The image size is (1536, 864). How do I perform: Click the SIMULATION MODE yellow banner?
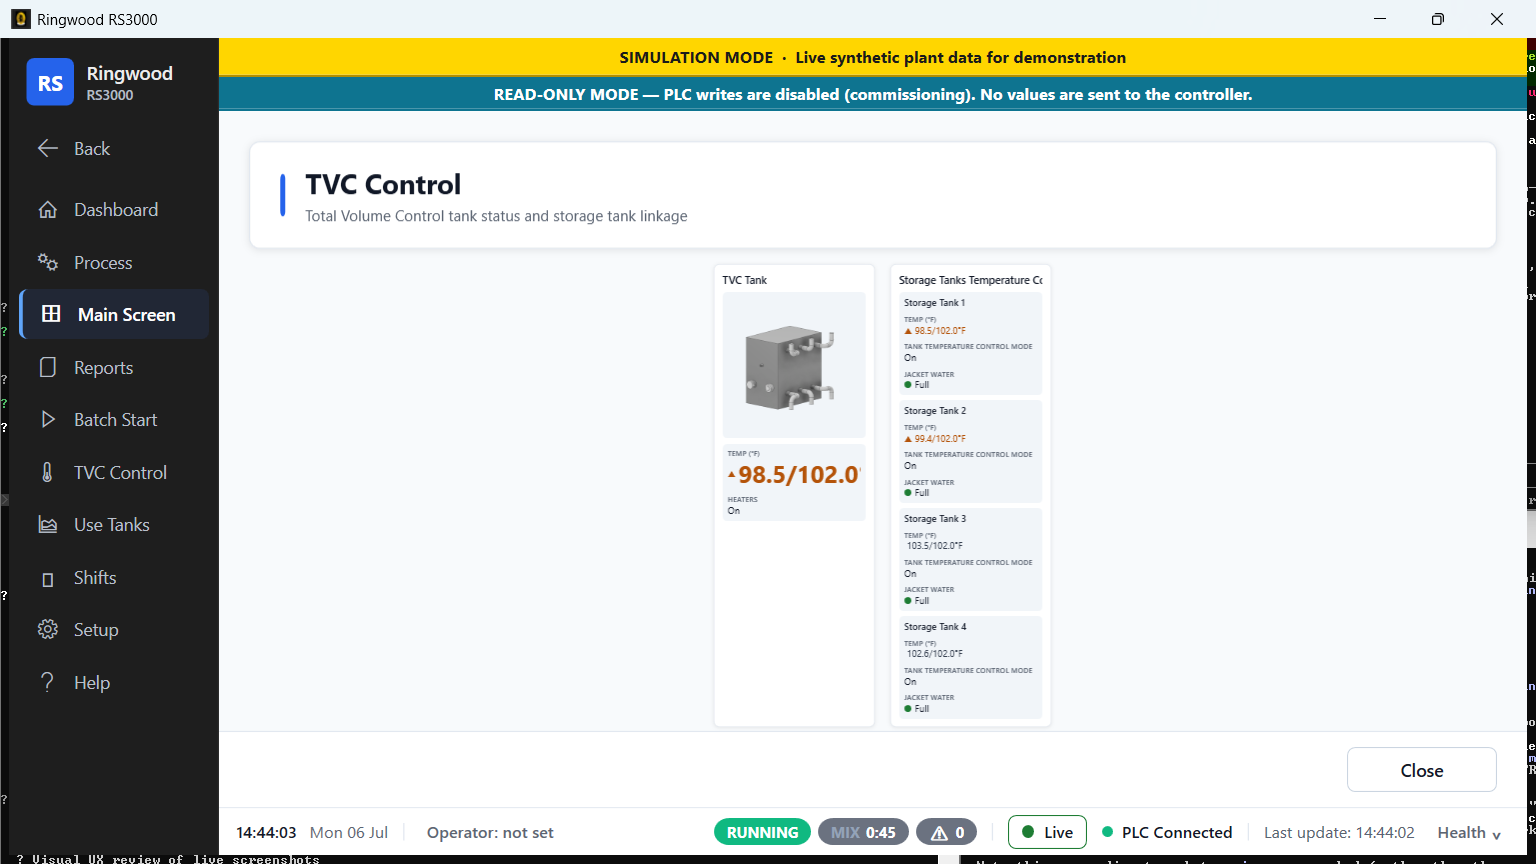pyautogui.click(x=873, y=57)
